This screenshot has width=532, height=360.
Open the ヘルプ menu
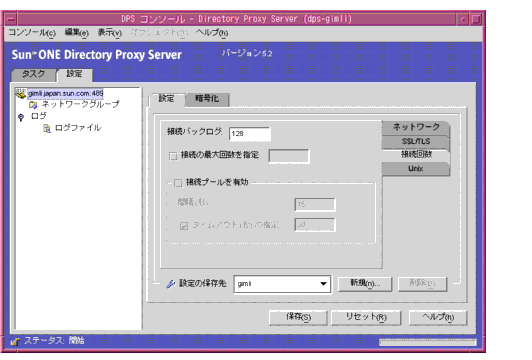(212, 33)
